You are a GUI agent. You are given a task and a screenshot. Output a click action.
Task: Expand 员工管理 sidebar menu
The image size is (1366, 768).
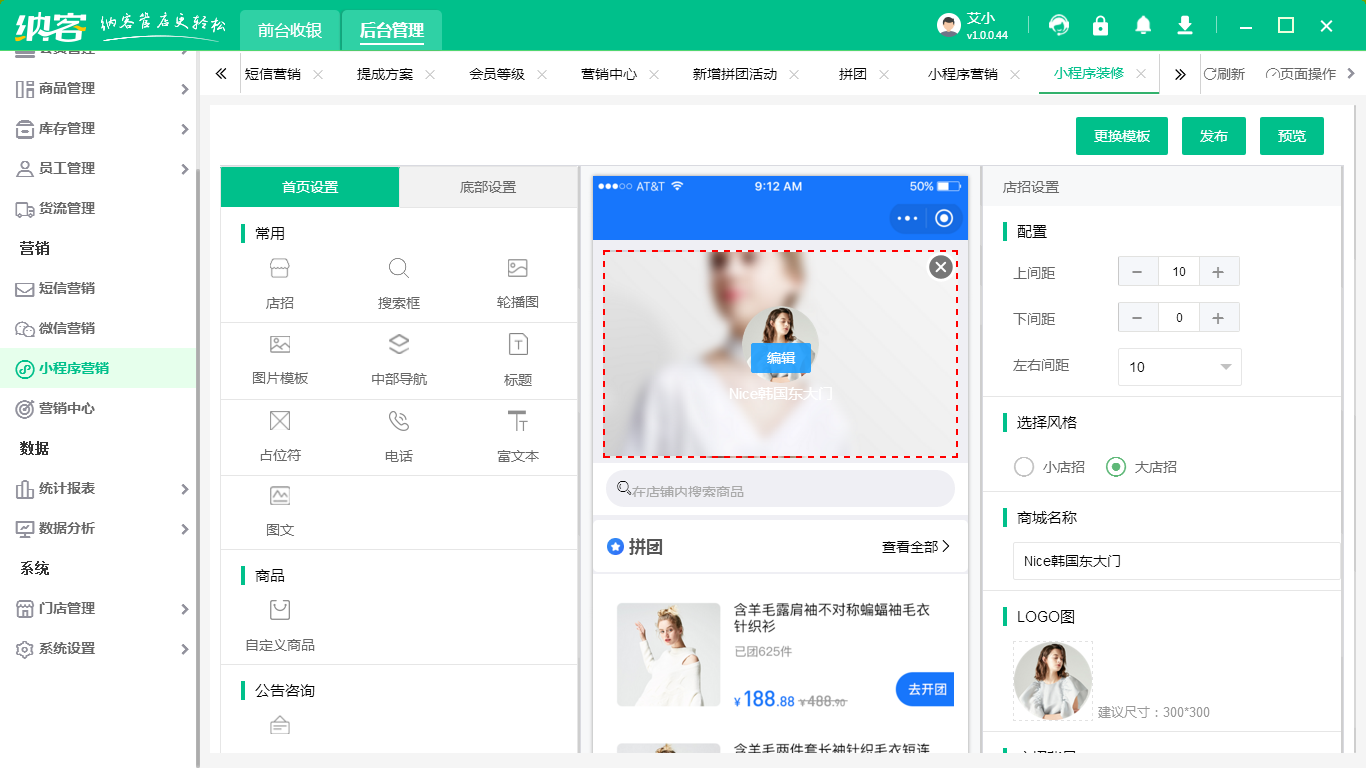click(98, 168)
